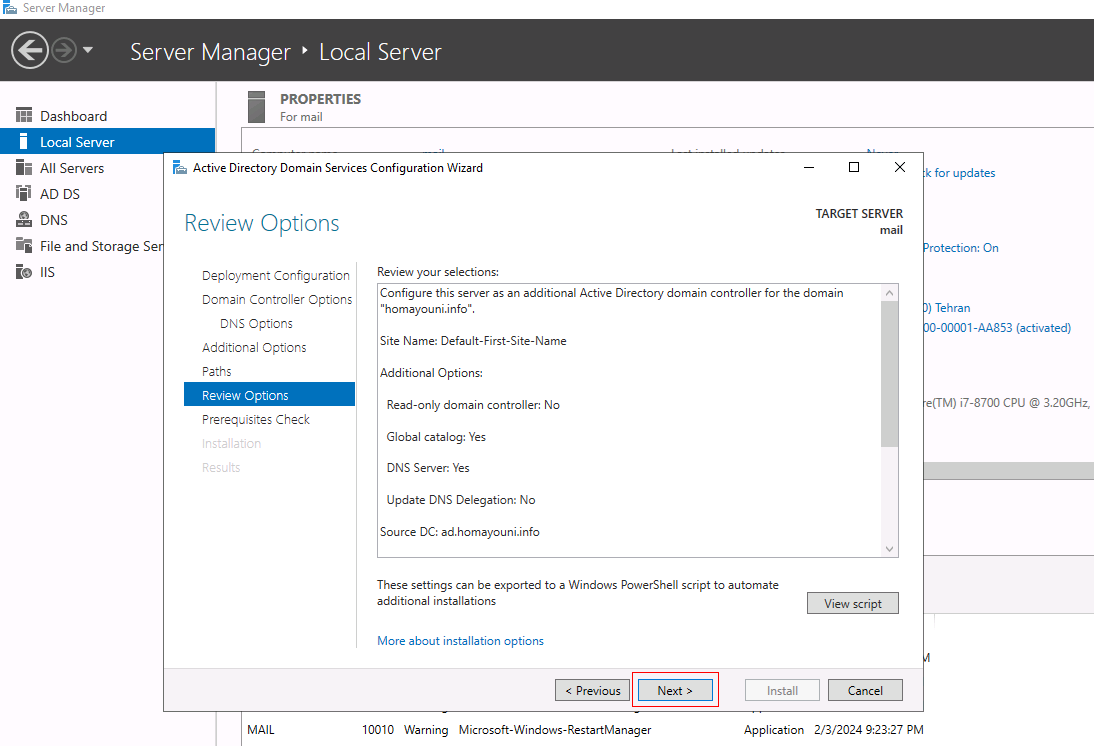Viewport: 1094px width, 746px height.
Task: Click the Protection: On link
Action: pyautogui.click(x=961, y=248)
